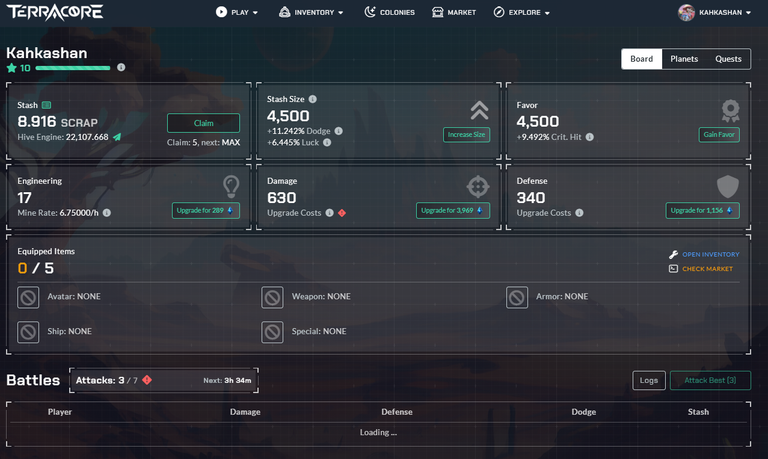Click the empty Armor slot icon
Image resolution: width=768 pixels, height=459 pixels.
coord(517,297)
